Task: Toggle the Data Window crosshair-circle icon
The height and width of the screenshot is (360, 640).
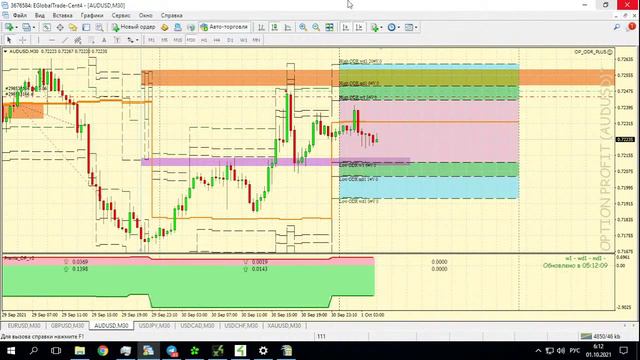Action: (60, 27)
